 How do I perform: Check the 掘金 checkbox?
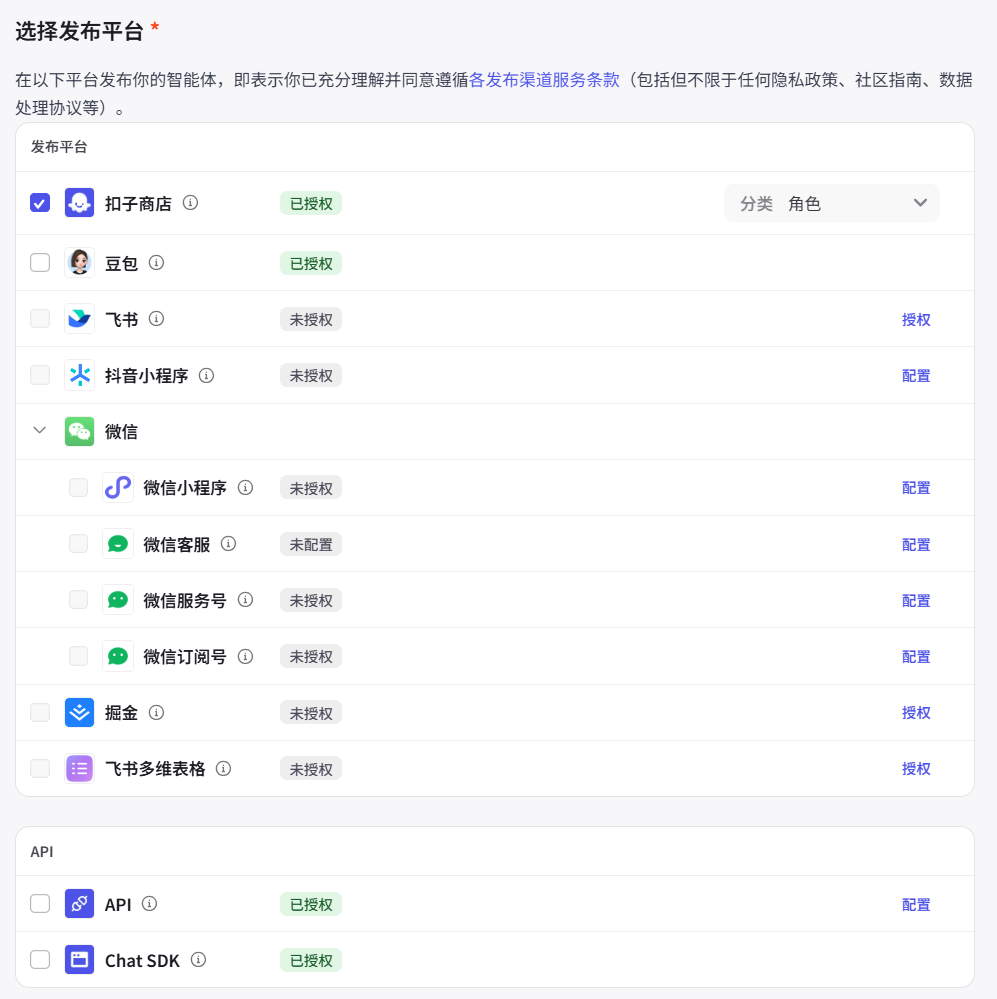coord(40,712)
